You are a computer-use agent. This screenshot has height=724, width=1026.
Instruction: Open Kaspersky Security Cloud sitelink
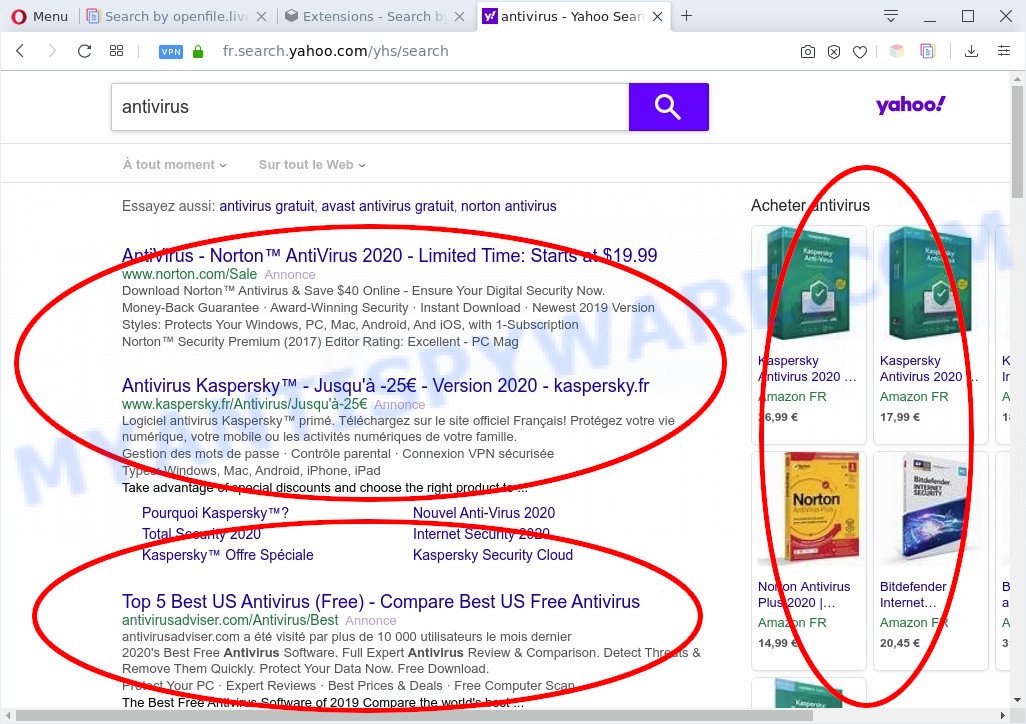(x=493, y=555)
